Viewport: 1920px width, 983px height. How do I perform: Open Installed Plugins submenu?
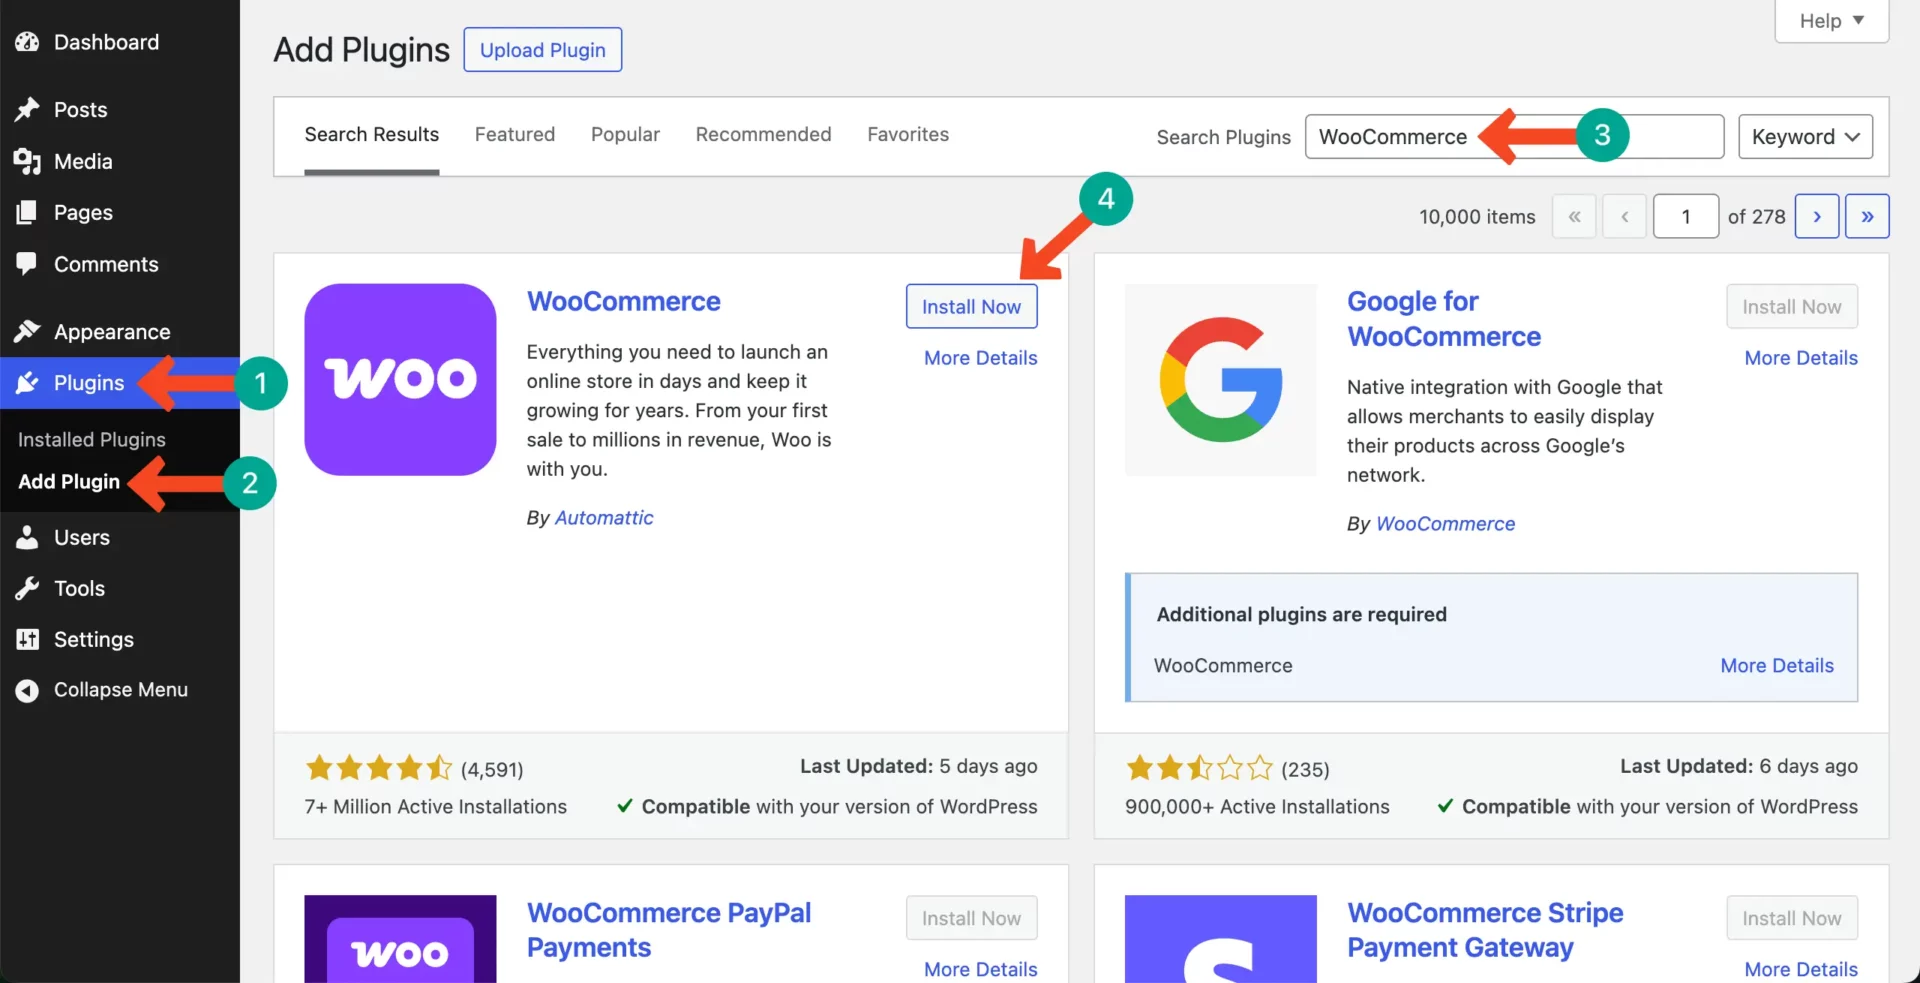[92, 439]
